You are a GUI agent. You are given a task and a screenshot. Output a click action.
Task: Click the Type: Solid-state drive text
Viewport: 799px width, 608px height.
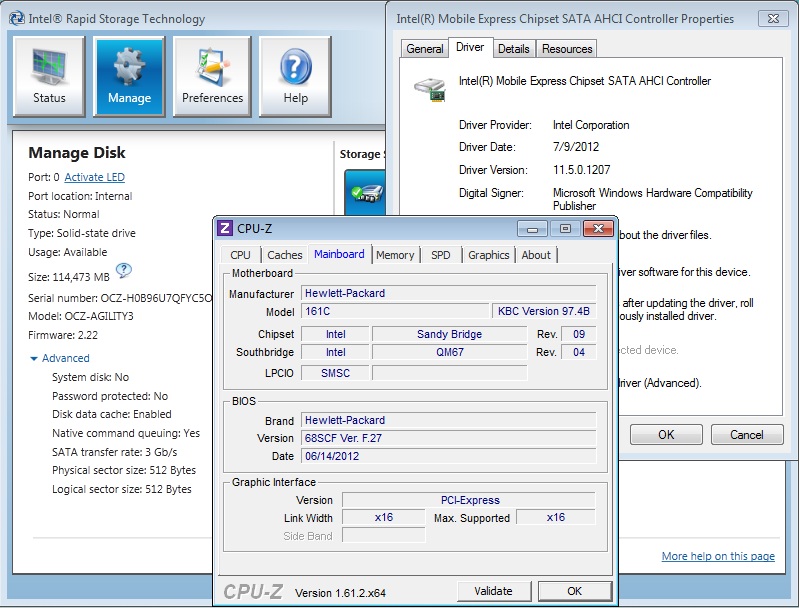[x=82, y=233]
